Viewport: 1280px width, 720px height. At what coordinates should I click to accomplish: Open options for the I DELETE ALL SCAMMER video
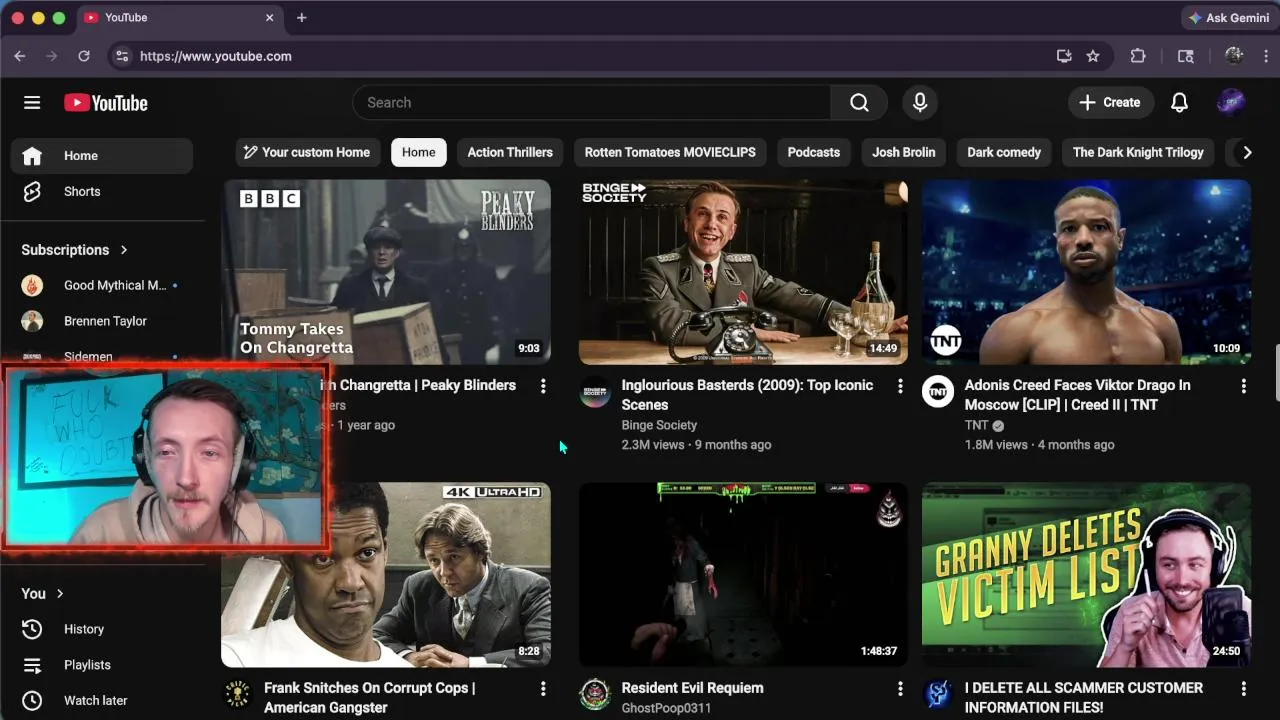tap(1244, 689)
